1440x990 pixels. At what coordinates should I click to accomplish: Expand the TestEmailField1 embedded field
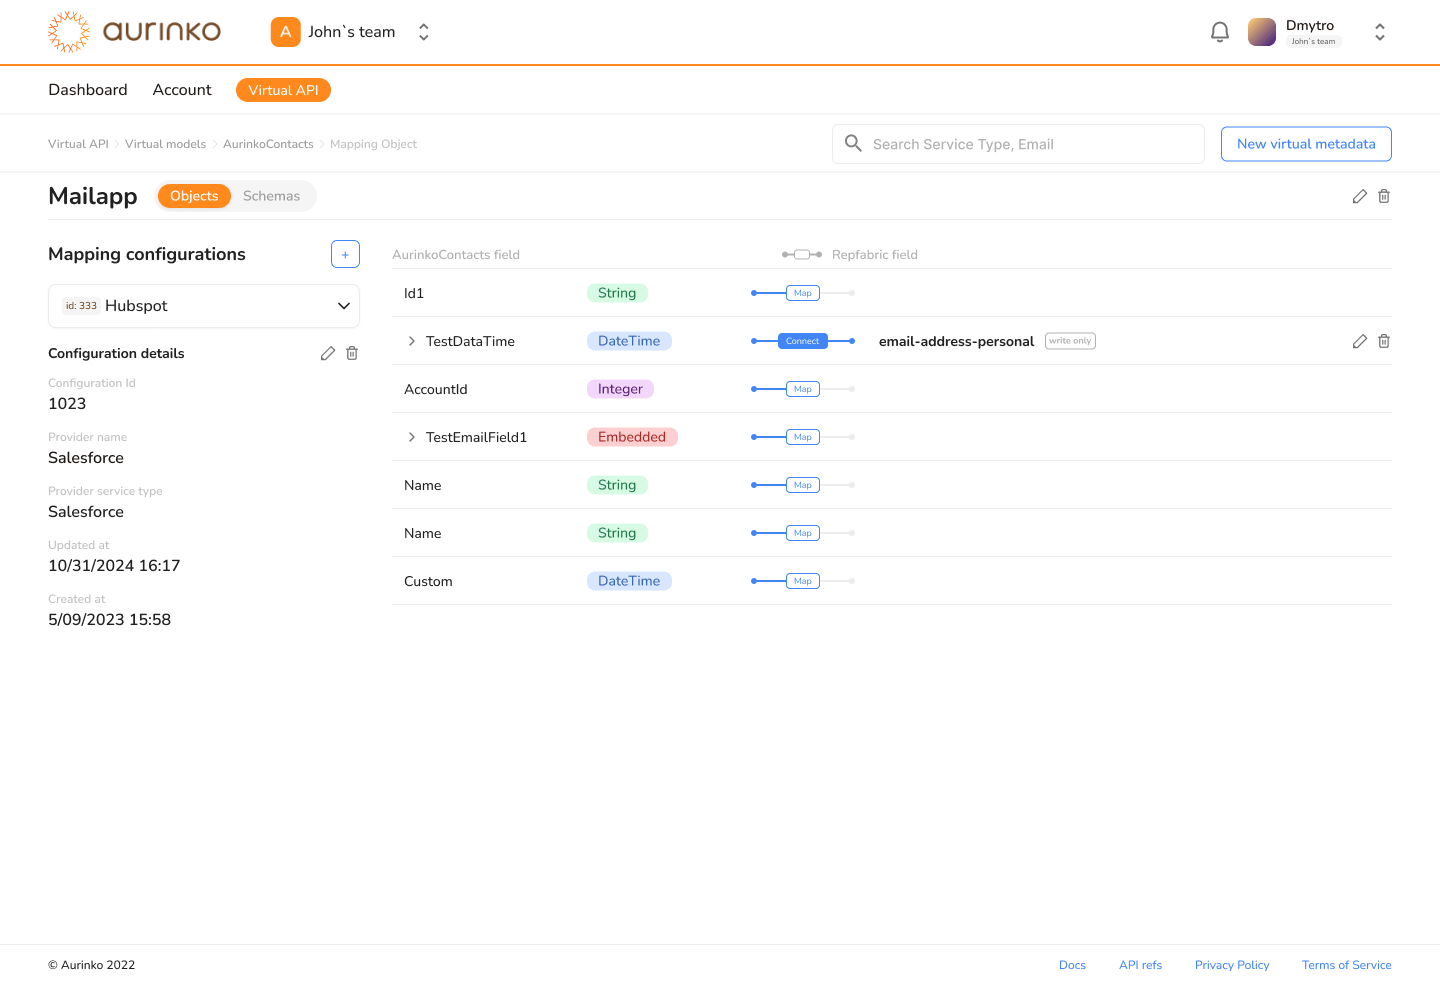click(411, 437)
